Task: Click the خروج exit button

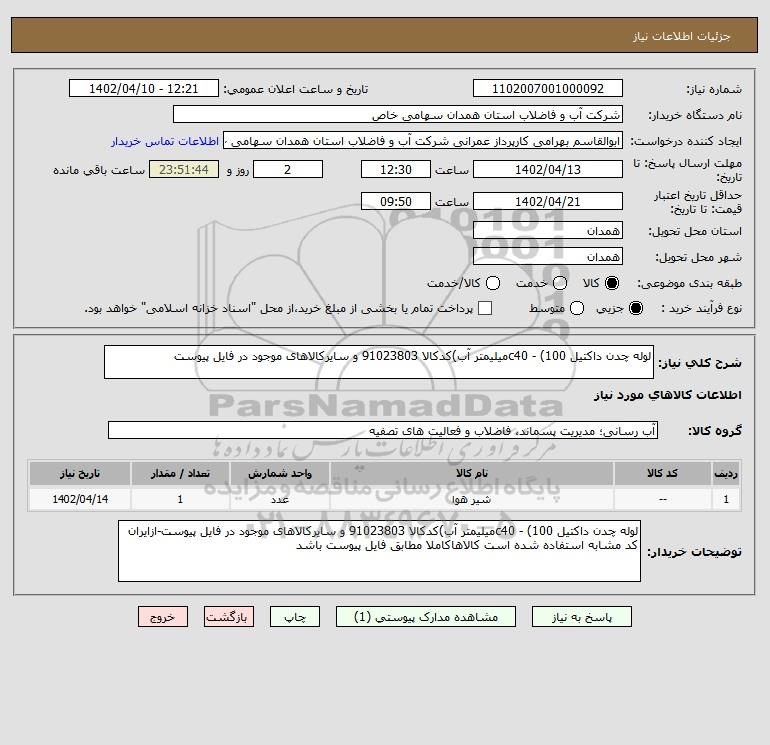Action: (163, 616)
